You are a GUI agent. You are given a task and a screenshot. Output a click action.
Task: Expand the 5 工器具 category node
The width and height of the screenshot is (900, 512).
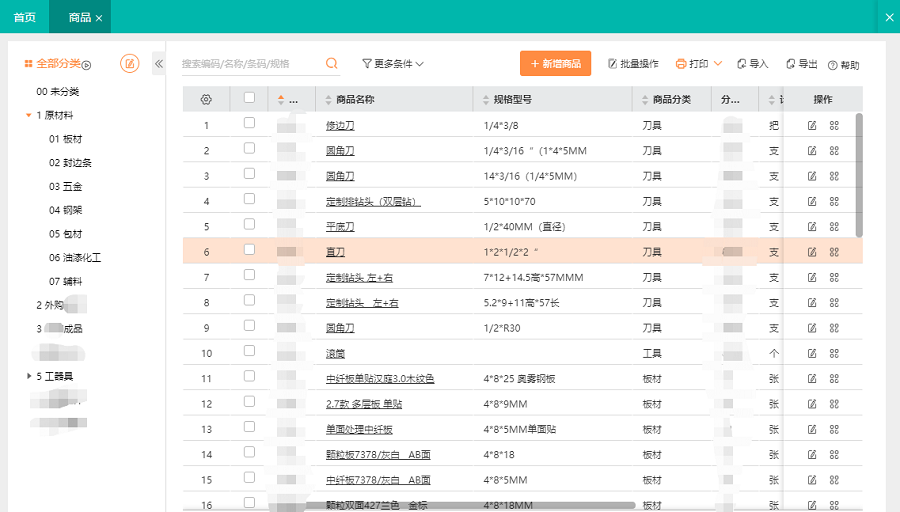point(28,376)
